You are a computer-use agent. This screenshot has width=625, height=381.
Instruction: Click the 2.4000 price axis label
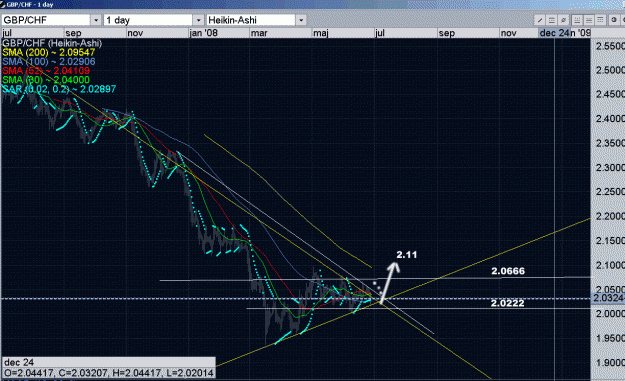point(610,119)
